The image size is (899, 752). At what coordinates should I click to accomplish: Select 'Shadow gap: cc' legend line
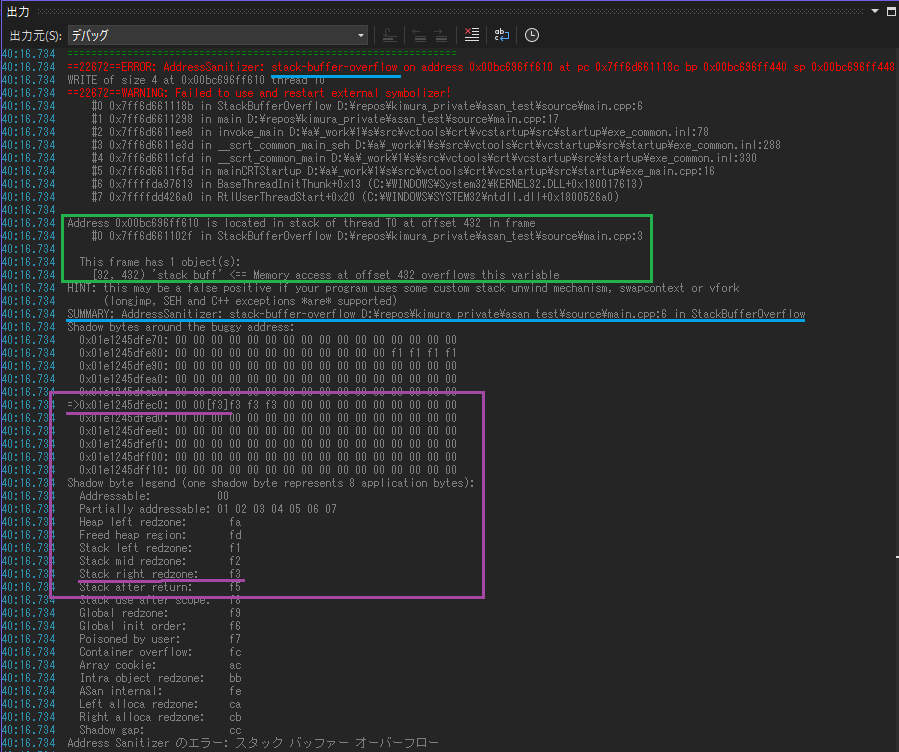[x=160, y=730]
